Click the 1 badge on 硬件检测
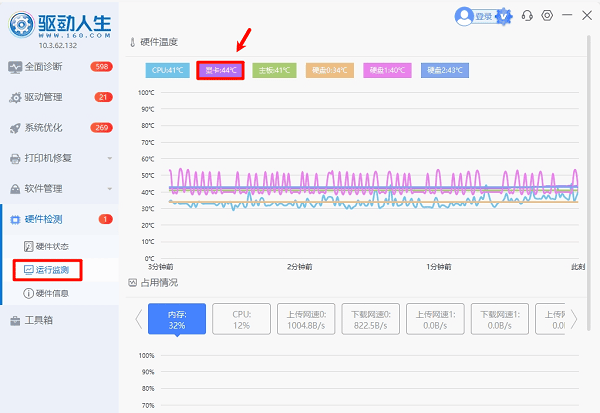Screen dimensions: 600x413 (x=106, y=219)
